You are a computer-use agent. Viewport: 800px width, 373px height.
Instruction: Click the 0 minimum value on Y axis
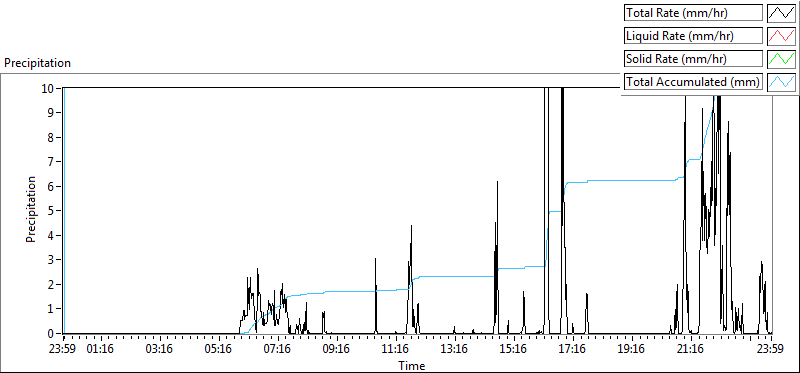pyautogui.click(x=51, y=334)
